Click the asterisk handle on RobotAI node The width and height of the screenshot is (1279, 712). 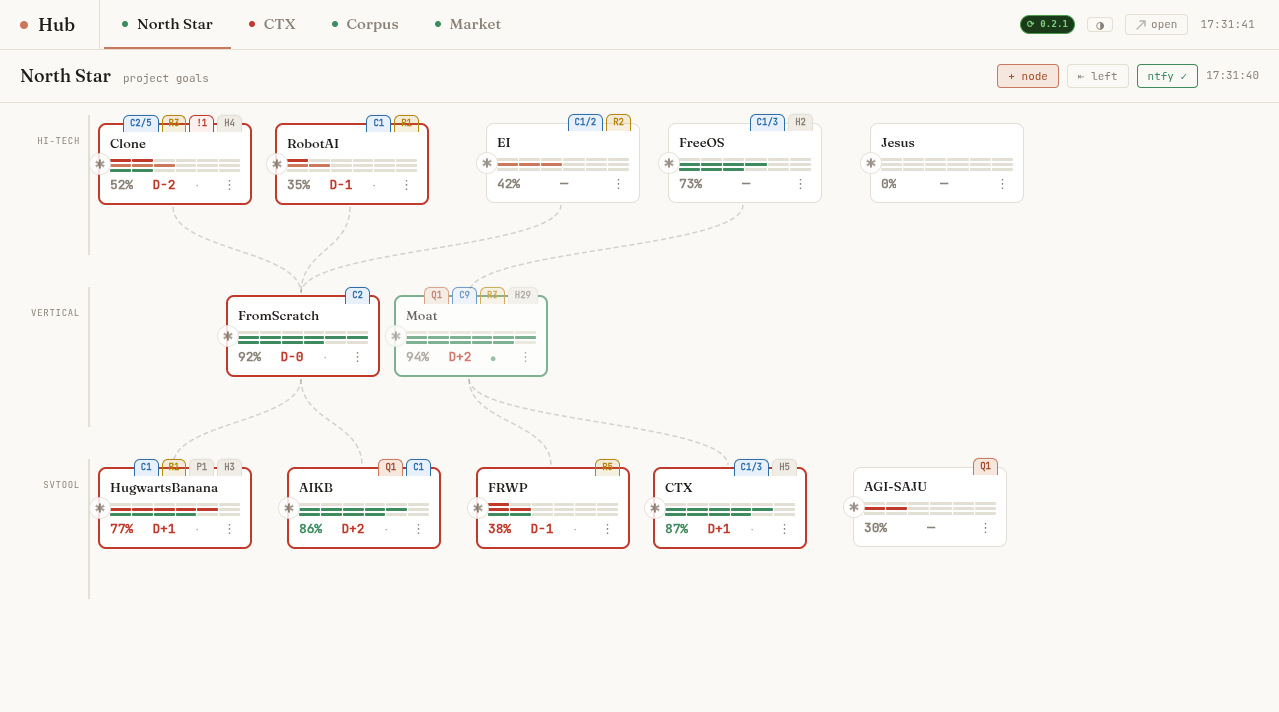pyautogui.click(x=277, y=164)
